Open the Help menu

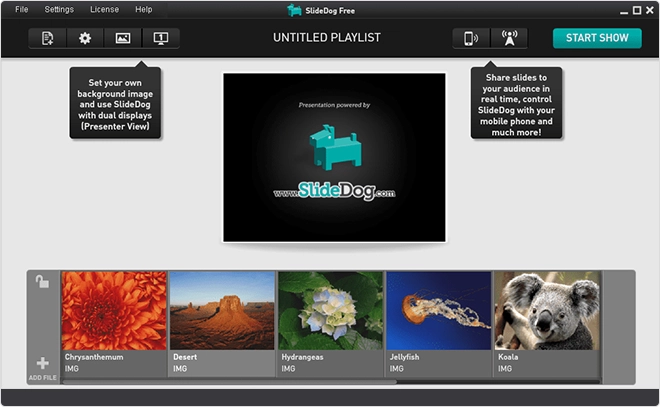[144, 9]
